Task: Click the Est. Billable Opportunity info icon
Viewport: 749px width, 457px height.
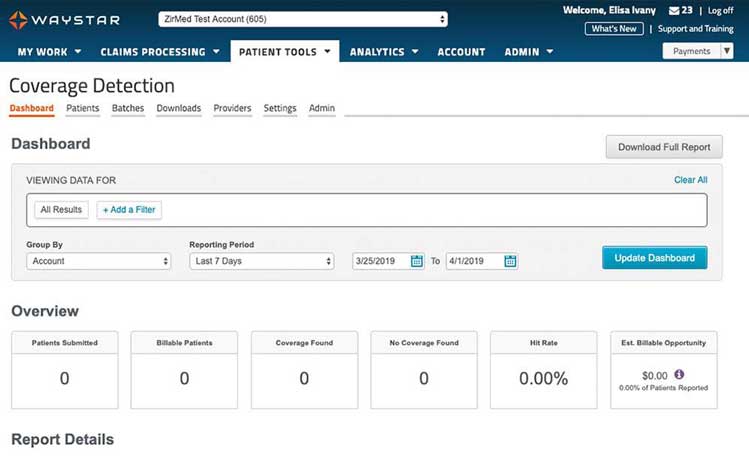Action: pyautogui.click(x=679, y=375)
